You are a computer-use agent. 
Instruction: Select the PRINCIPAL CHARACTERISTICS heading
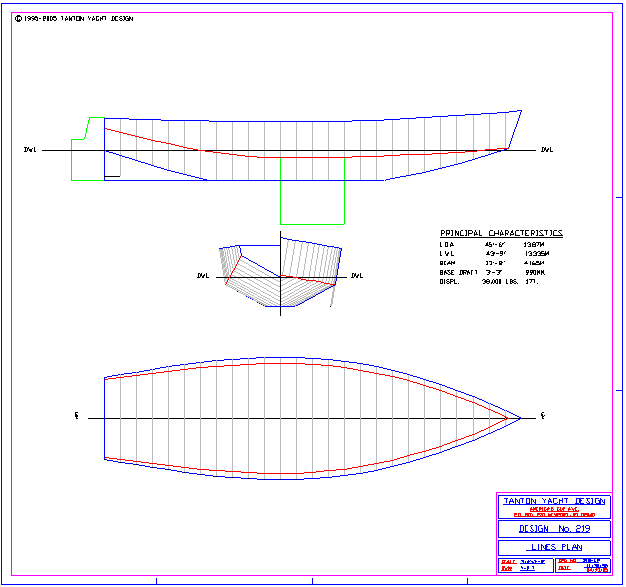pyautogui.click(x=501, y=233)
